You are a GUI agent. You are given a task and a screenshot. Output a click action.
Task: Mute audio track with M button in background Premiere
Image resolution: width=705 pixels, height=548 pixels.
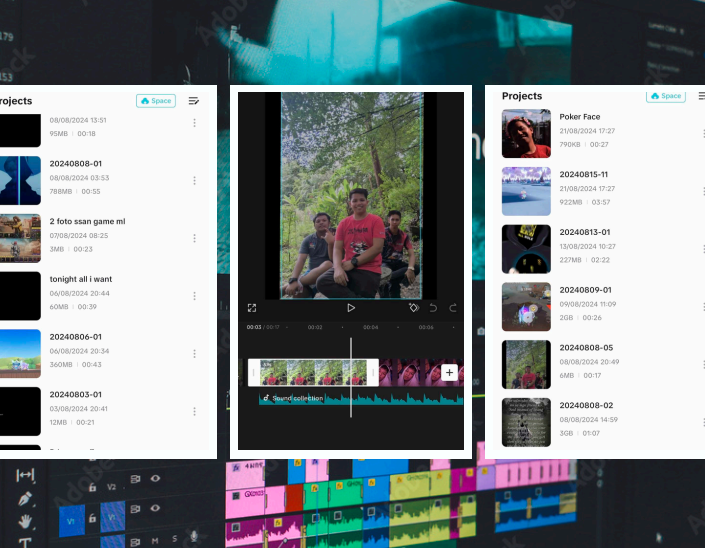[x=155, y=541]
